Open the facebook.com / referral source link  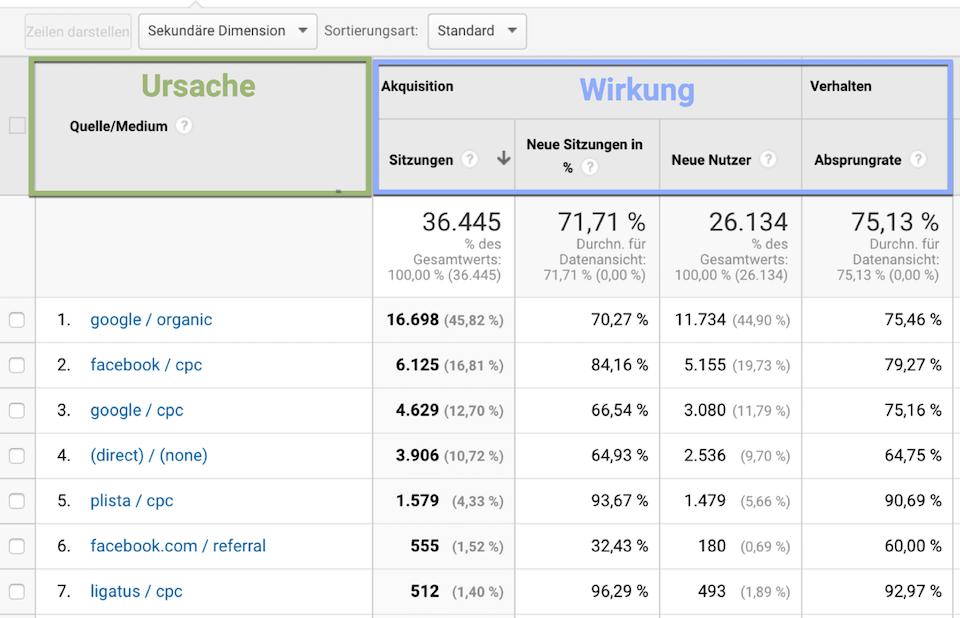tap(177, 546)
